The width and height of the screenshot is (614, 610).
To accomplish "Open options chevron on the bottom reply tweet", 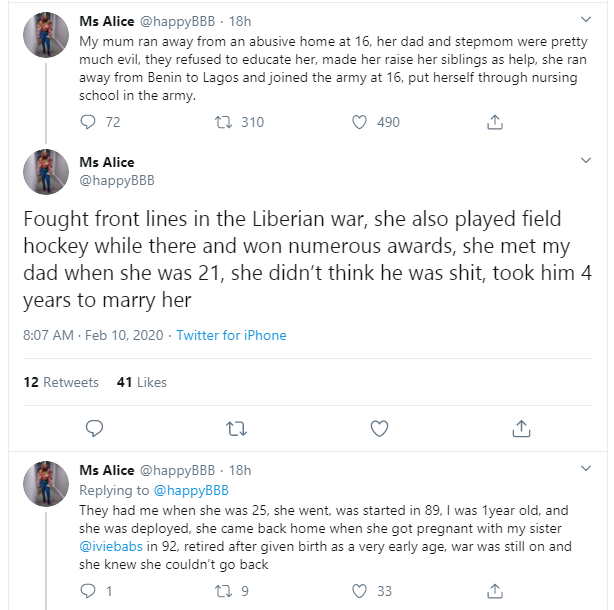I will (587, 468).
